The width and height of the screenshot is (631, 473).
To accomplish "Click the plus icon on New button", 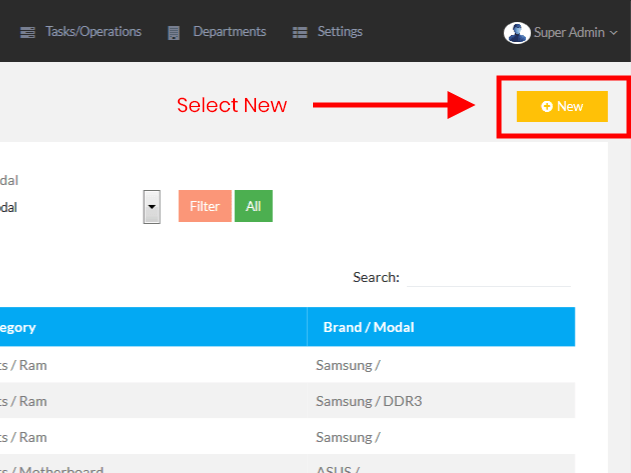I will pyautogui.click(x=547, y=106).
